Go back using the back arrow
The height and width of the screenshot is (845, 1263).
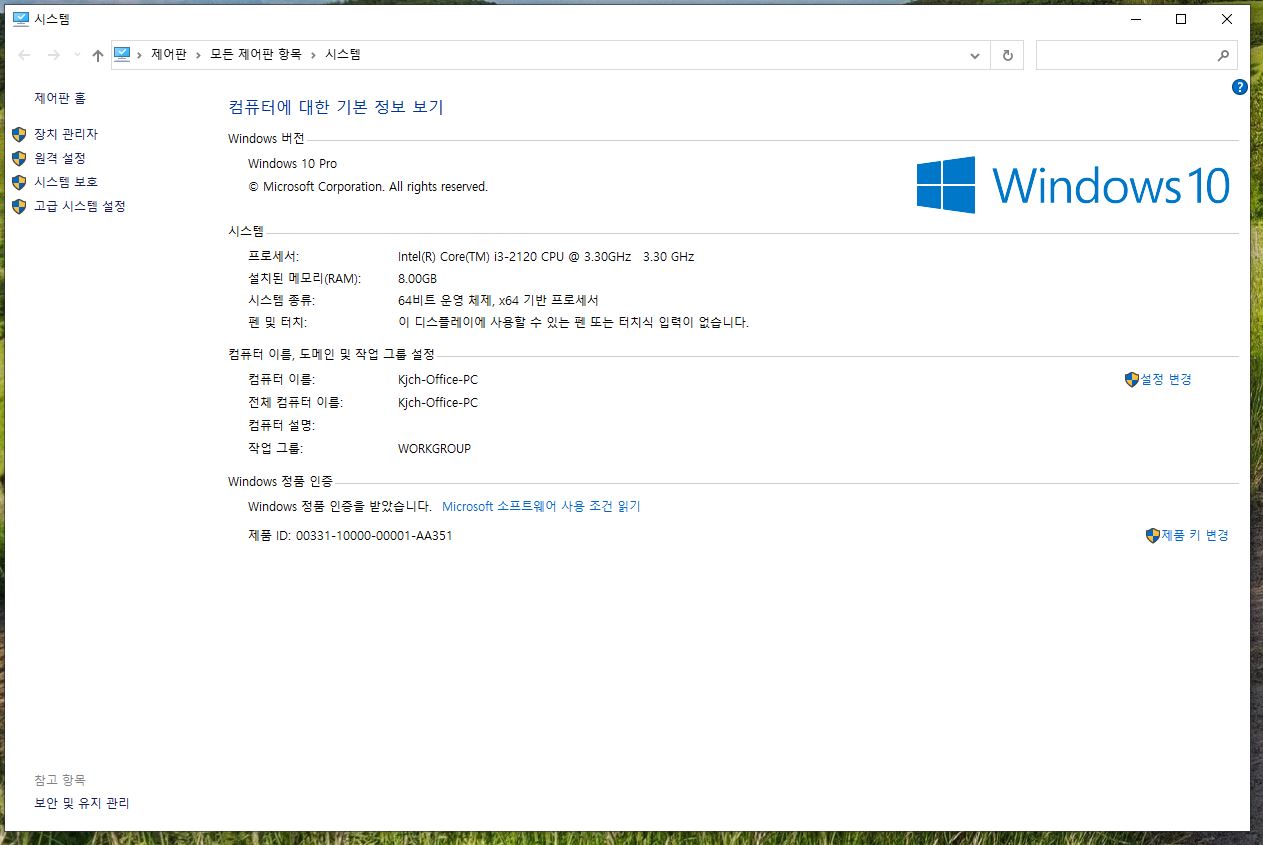point(25,56)
